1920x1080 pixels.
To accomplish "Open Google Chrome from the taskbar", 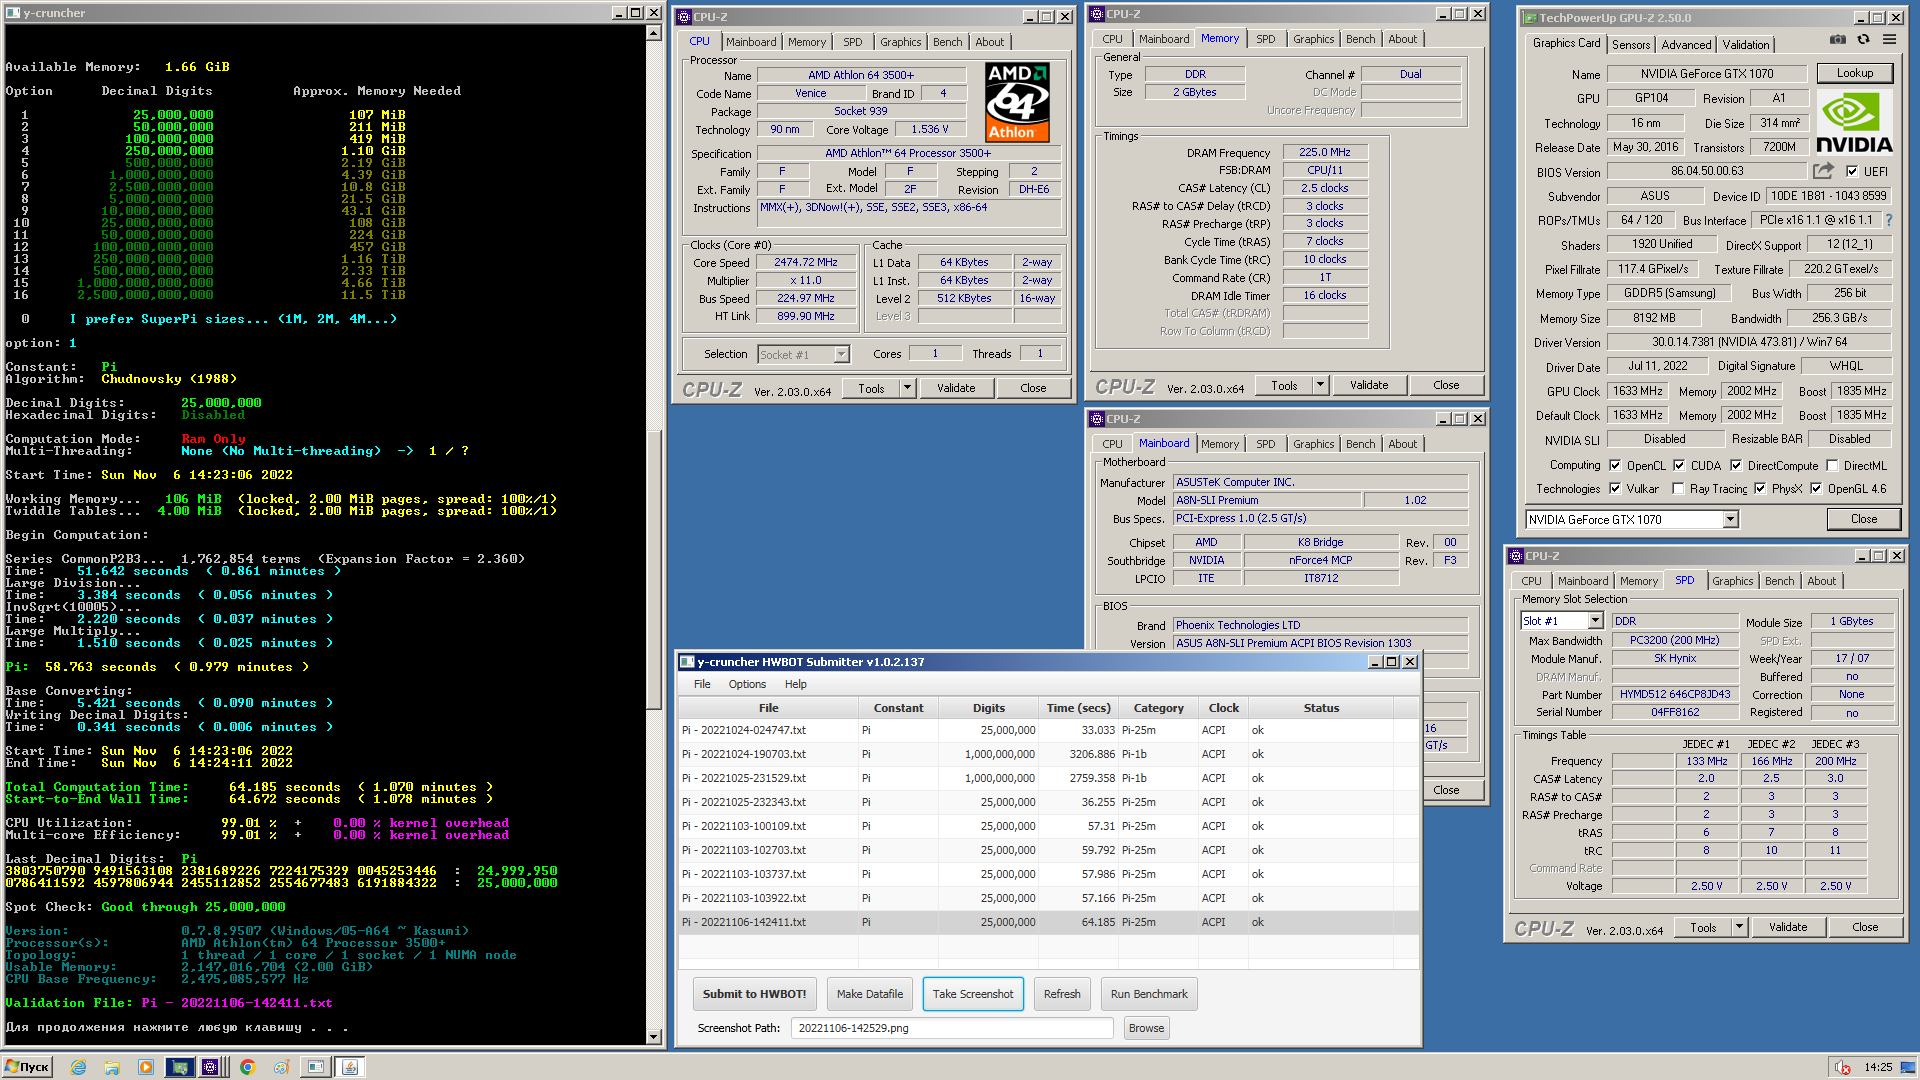I will tap(247, 1067).
